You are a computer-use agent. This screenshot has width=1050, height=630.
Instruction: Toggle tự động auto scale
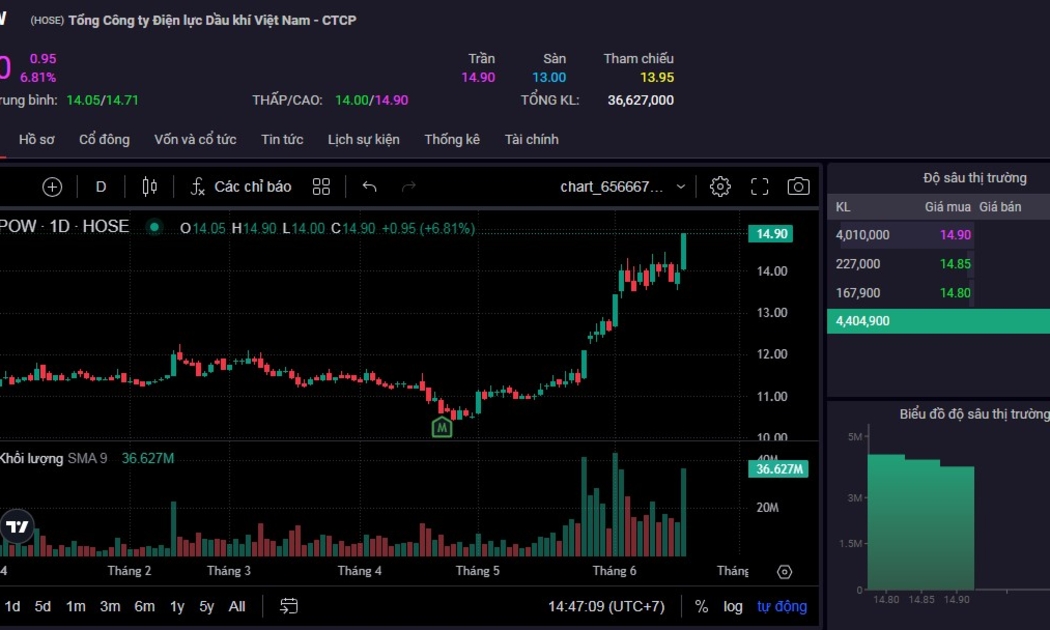[781, 606]
